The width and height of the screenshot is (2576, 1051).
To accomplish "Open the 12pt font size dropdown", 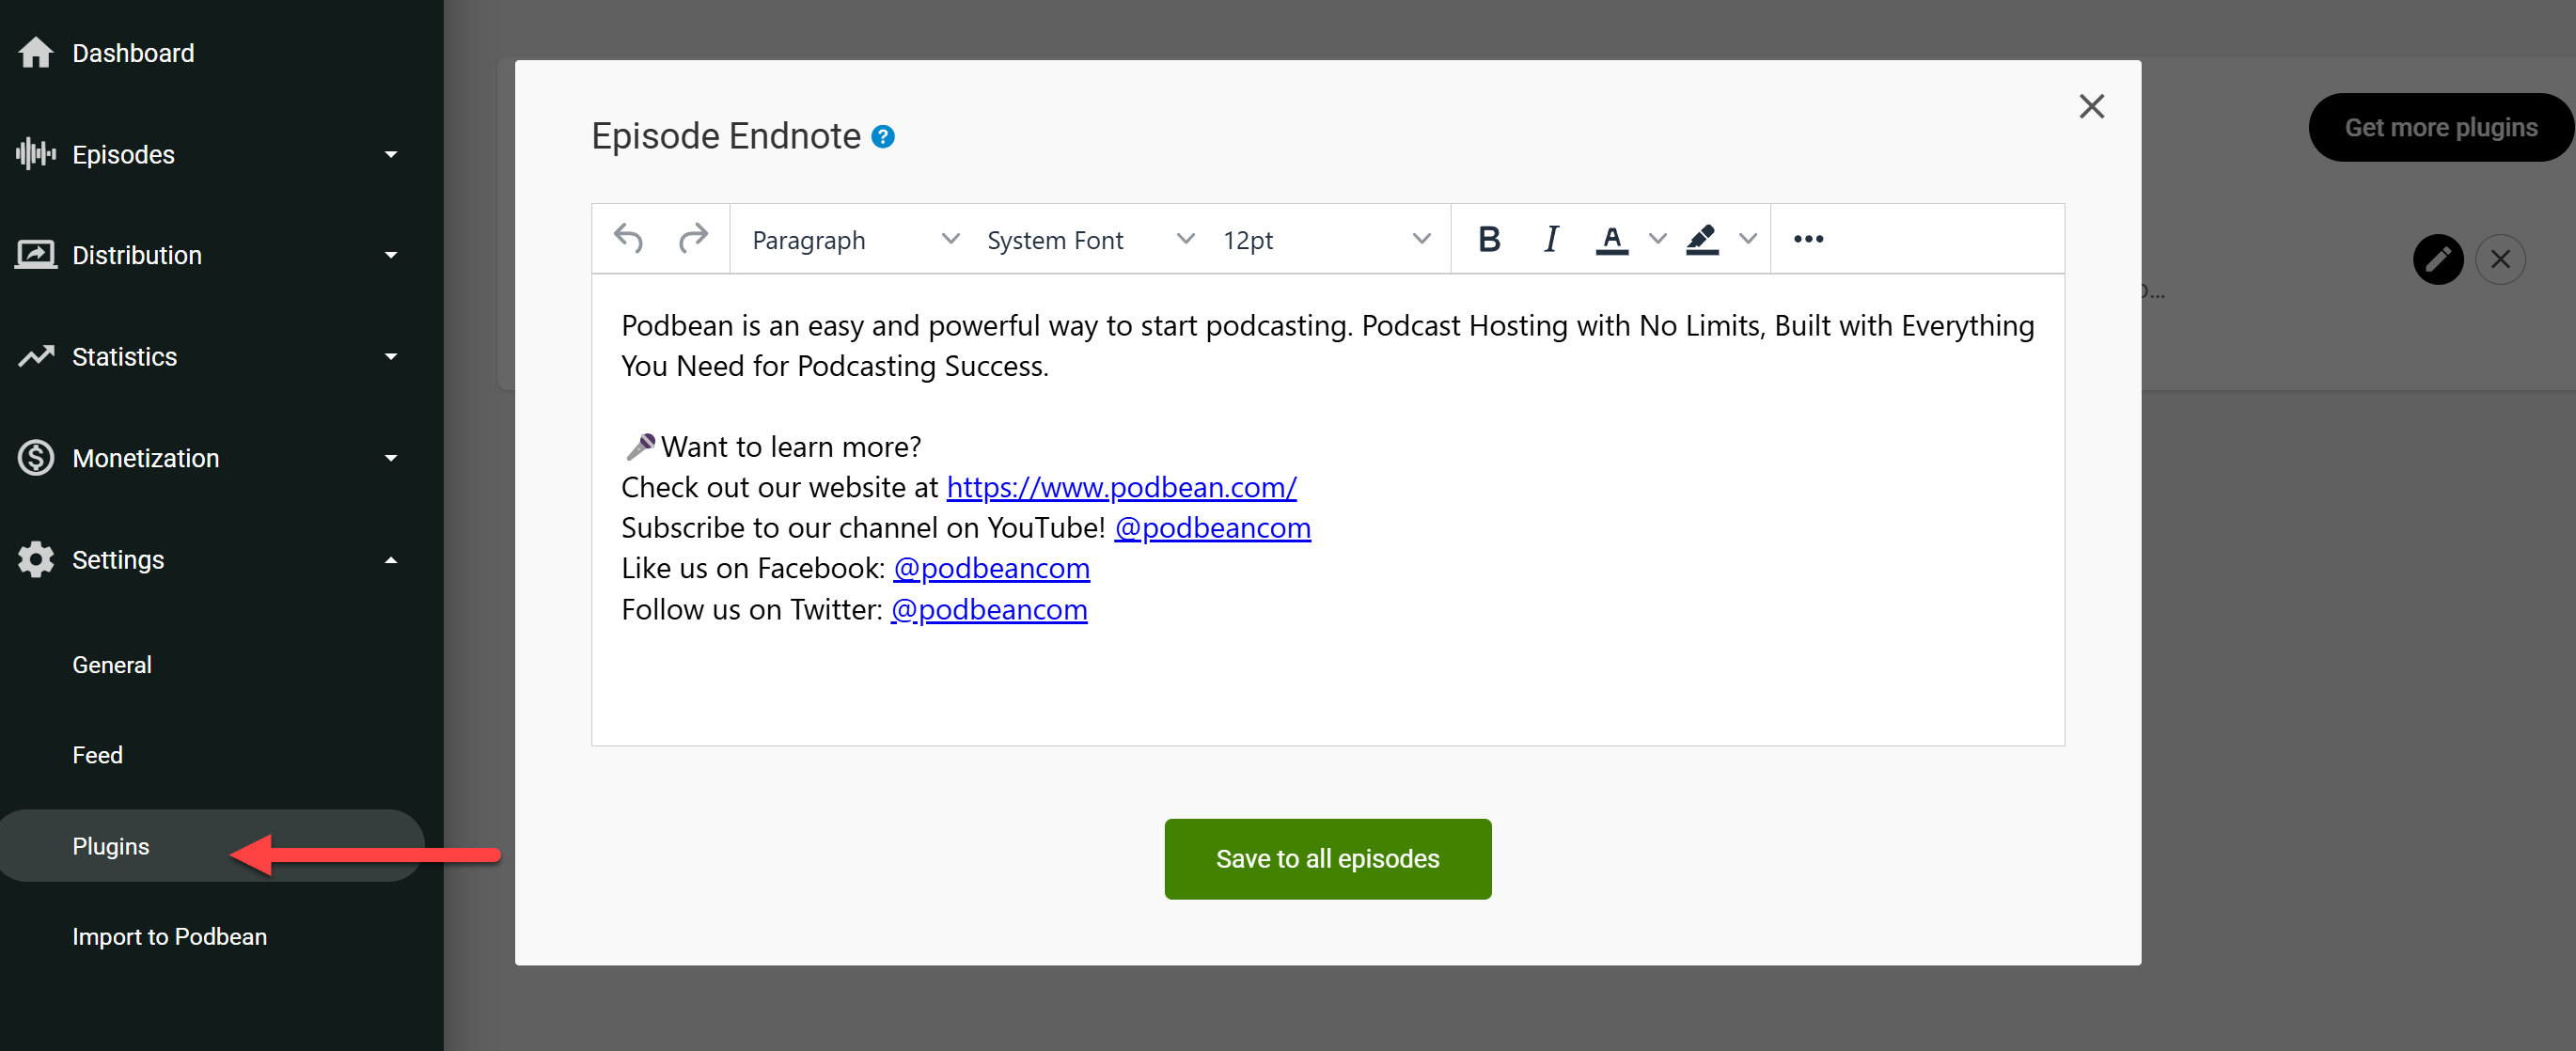I will click(1325, 240).
